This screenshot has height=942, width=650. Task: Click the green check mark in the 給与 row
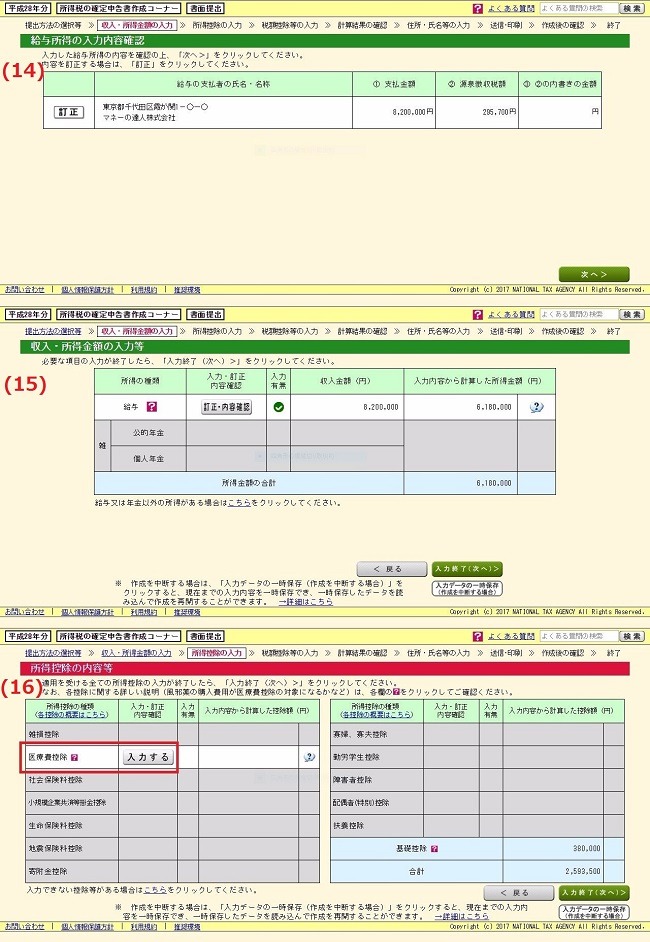(x=279, y=407)
